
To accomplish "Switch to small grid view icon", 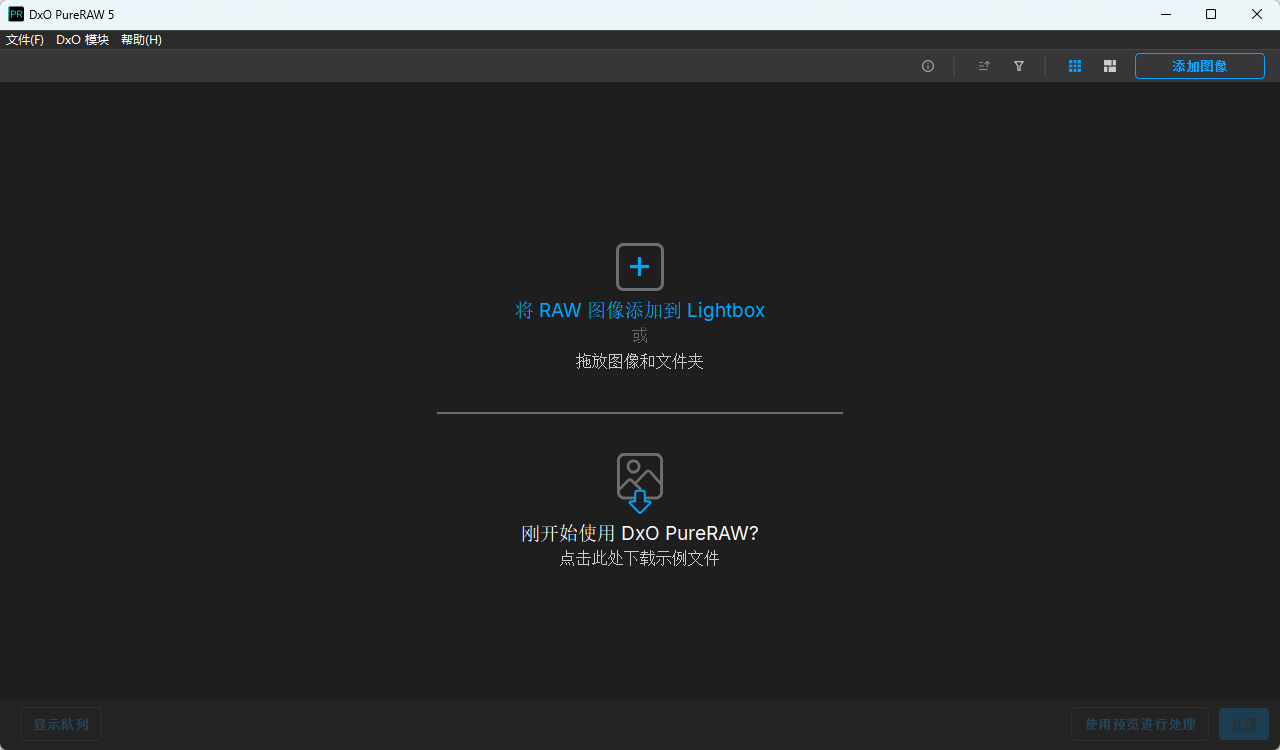I will (x=1075, y=66).
